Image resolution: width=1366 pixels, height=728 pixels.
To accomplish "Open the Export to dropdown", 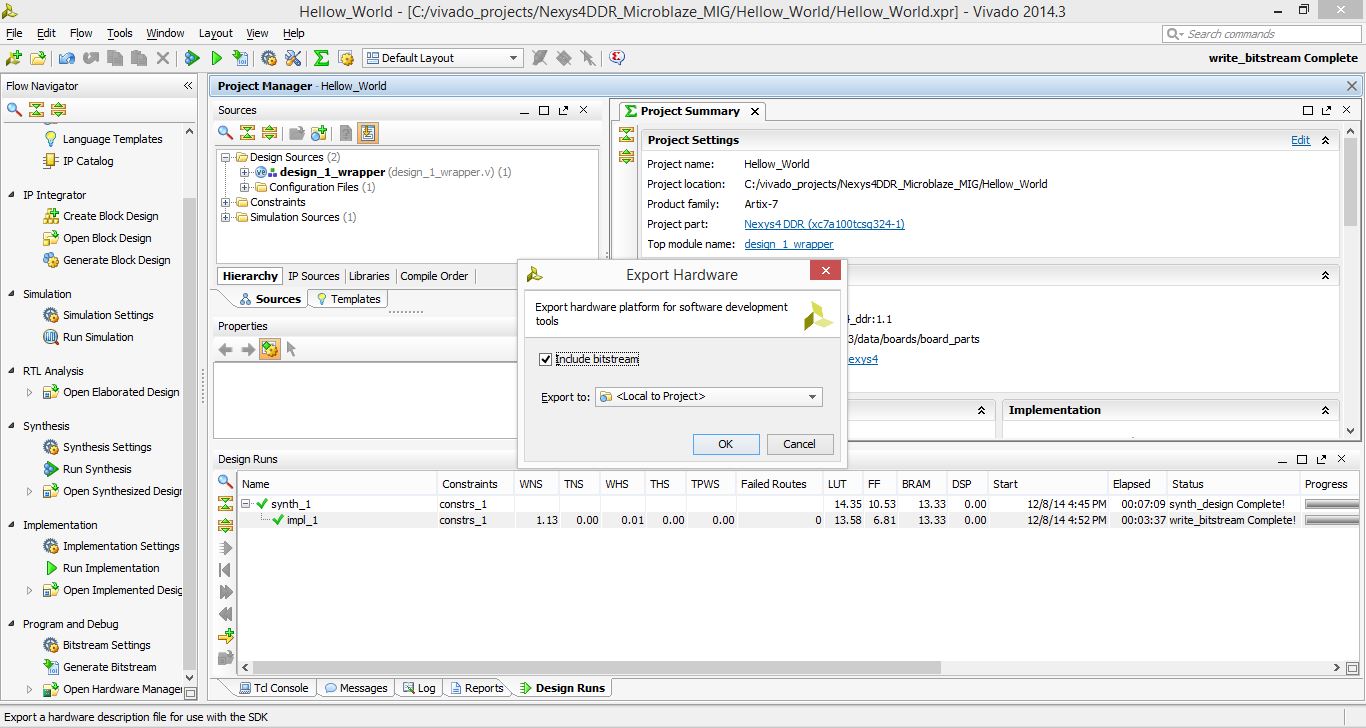I will pos(709,397).
